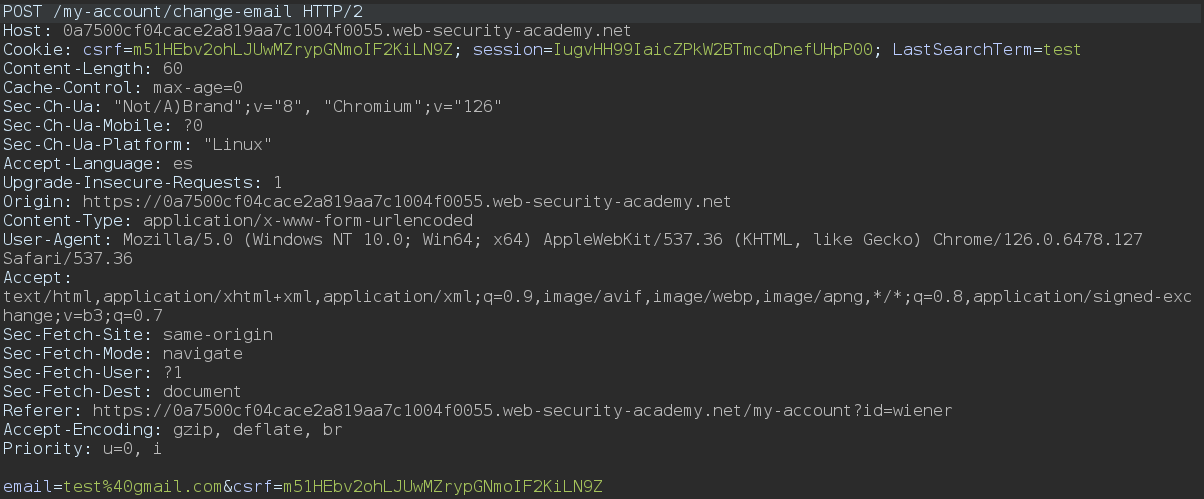Click the Cache-Control max-age=0 value
Viewport: 1204px width, 499px height.
[198, 87]
